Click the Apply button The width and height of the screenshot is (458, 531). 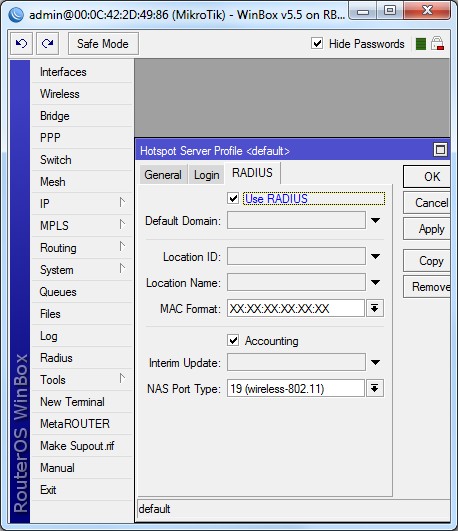427,229
